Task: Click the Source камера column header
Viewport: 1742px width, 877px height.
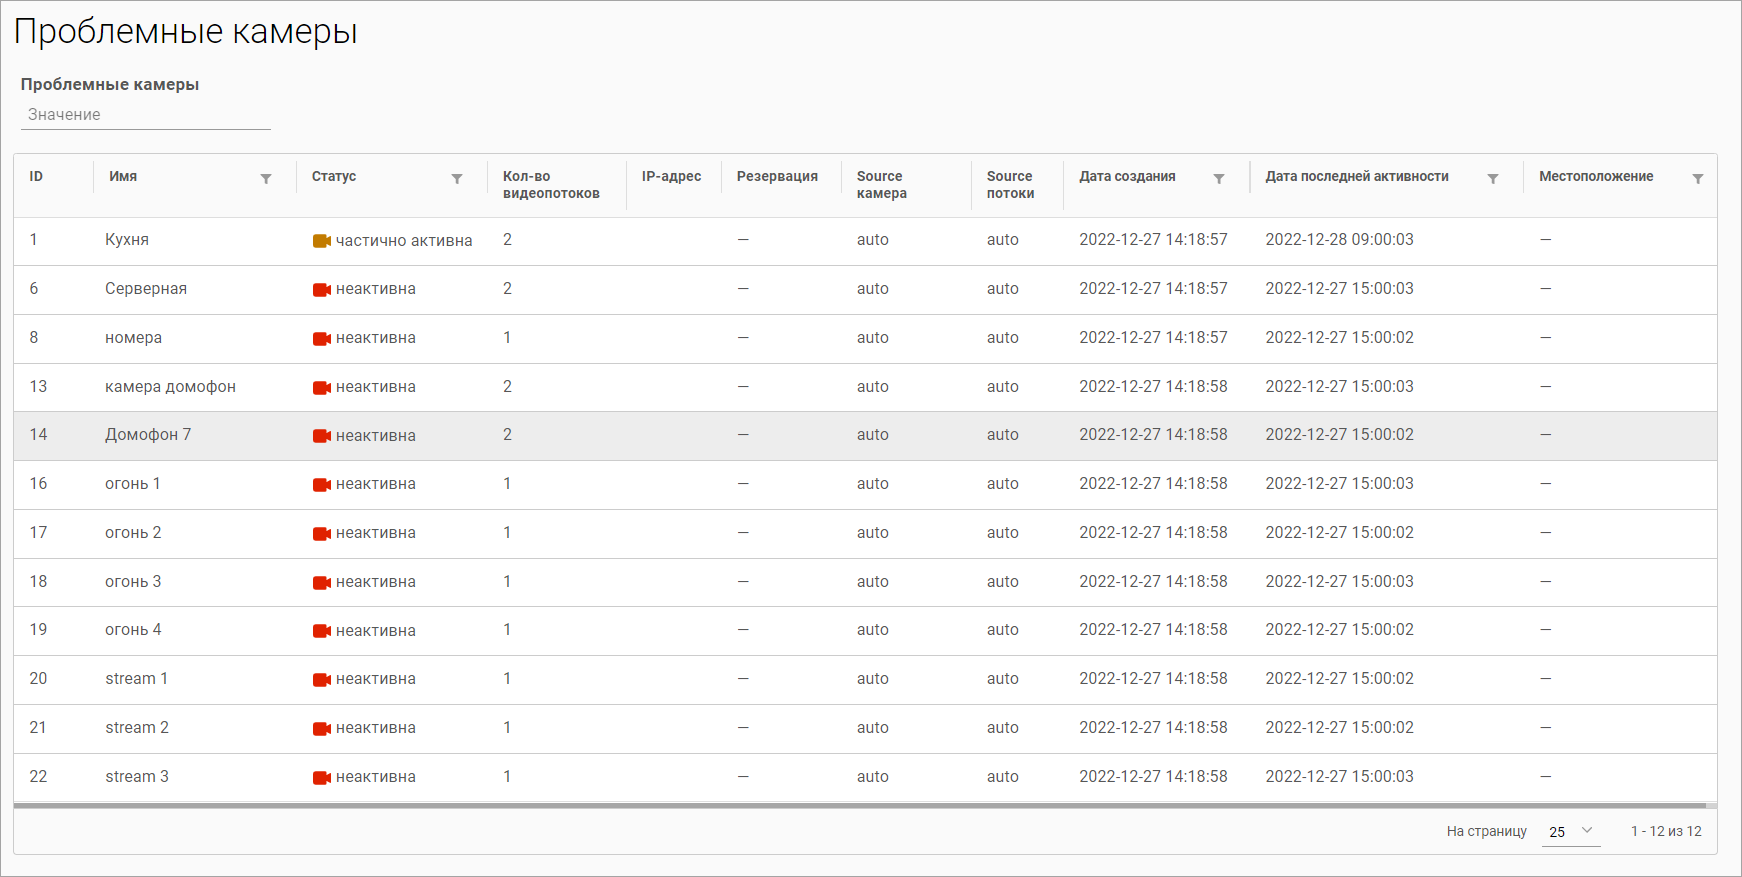Action: (x=881, y=185)
